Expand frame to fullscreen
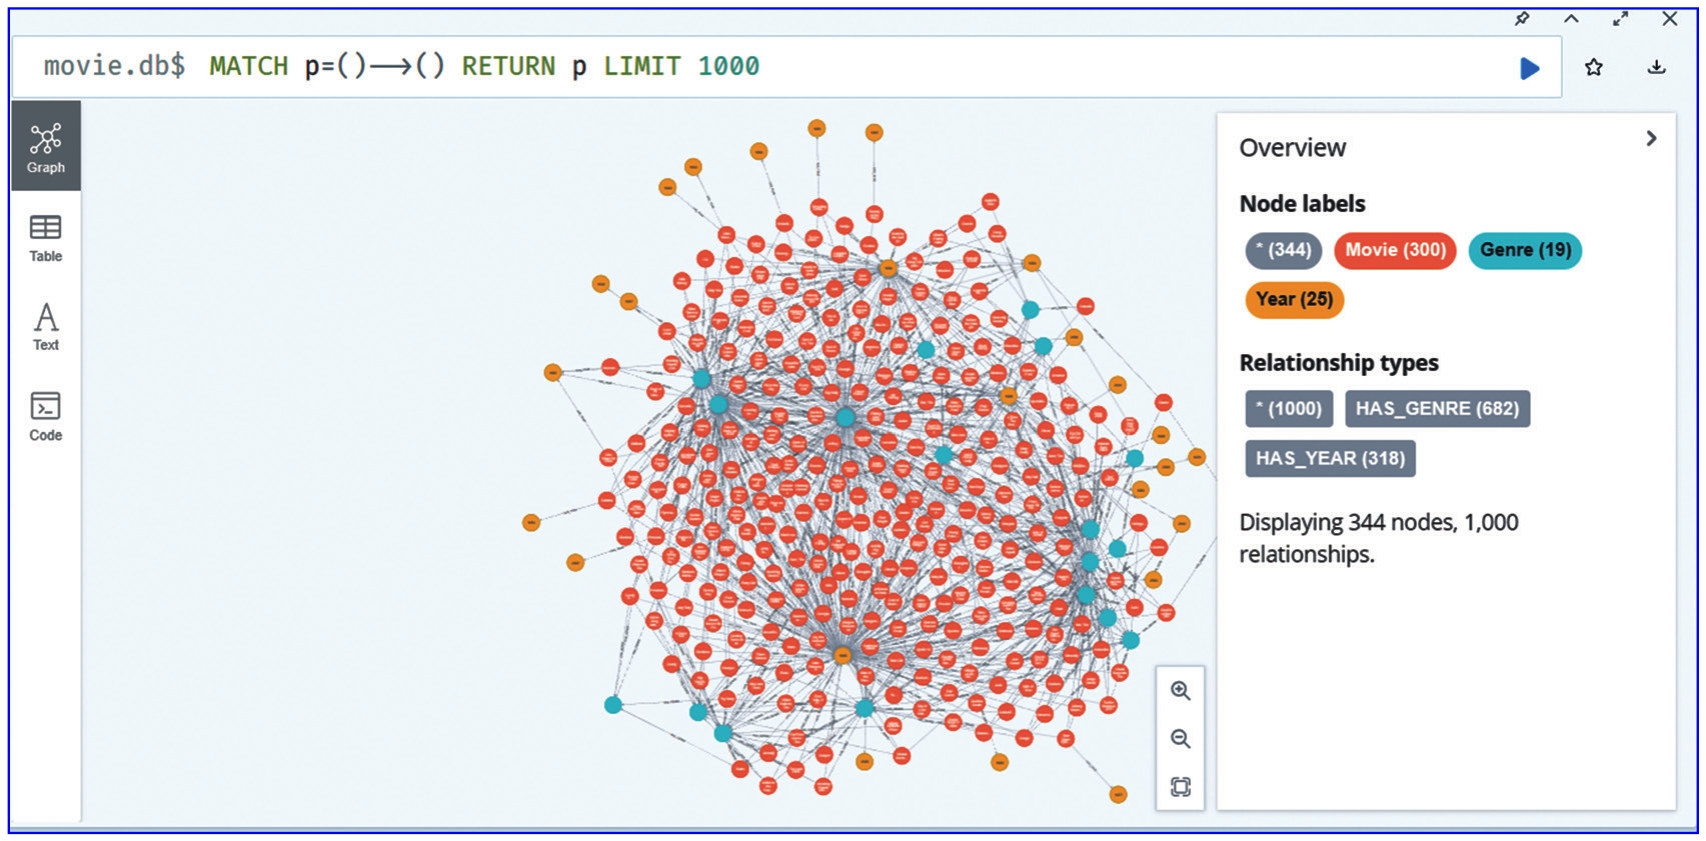 pos(1620,19)
